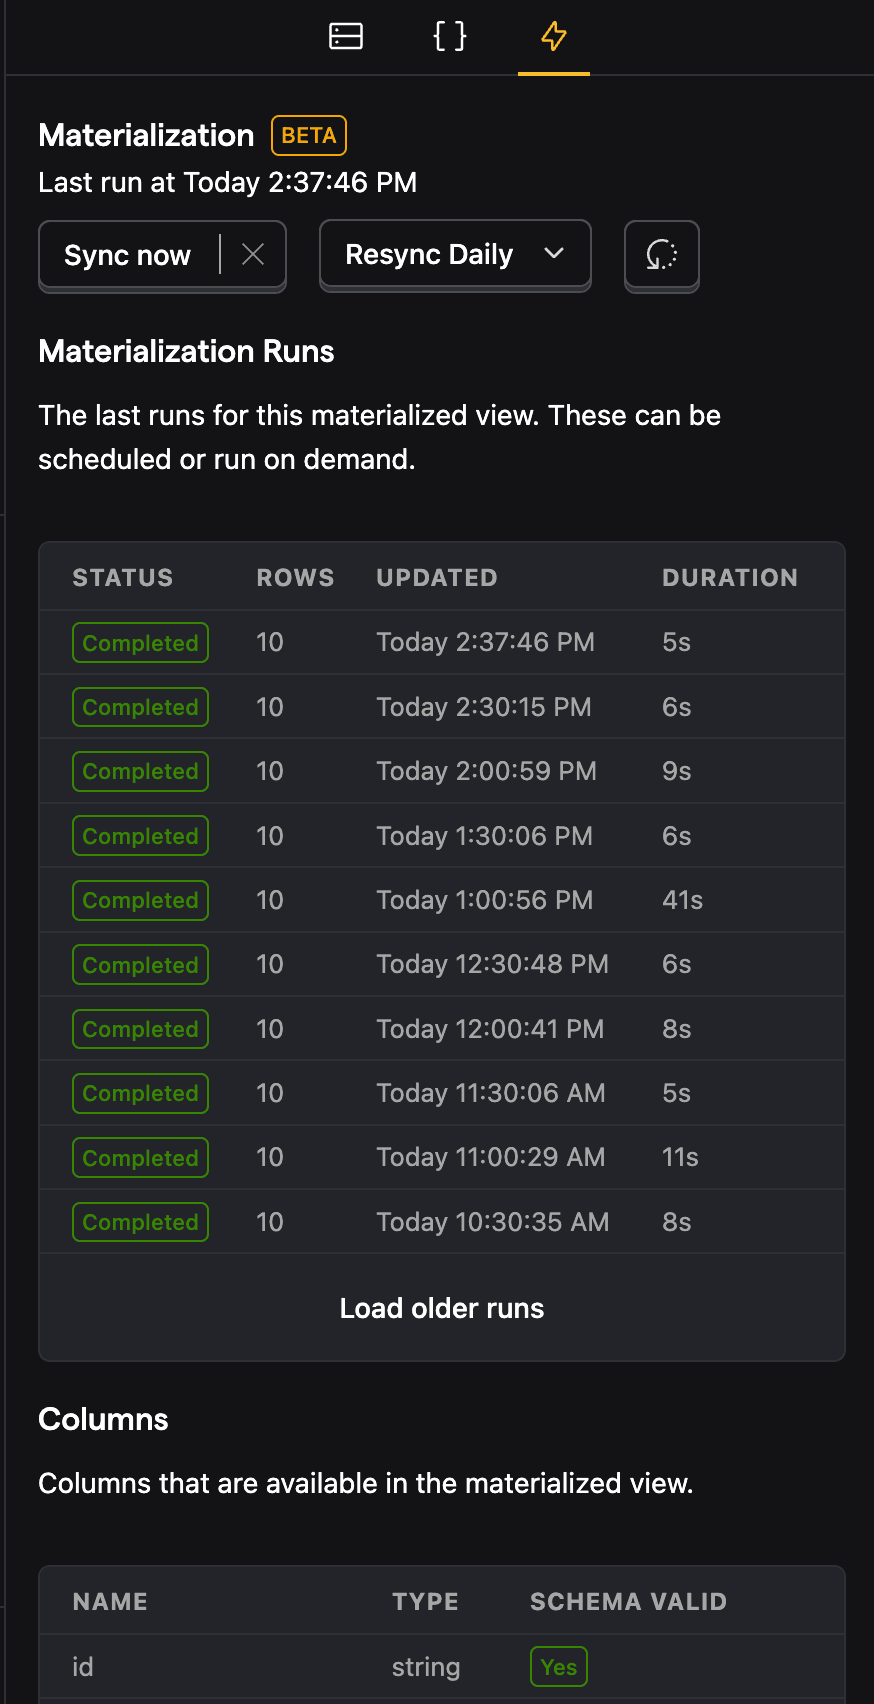Screen dimensions: 874x1704
Task: Click the DURATION column header
Action: pyautogui.click(x=730, y=578)
